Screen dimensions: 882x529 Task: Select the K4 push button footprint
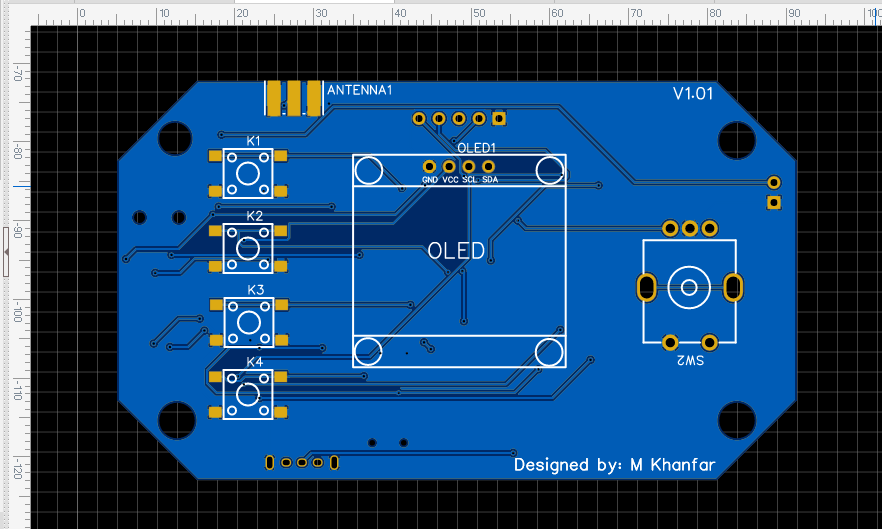(x=248, y=394)
